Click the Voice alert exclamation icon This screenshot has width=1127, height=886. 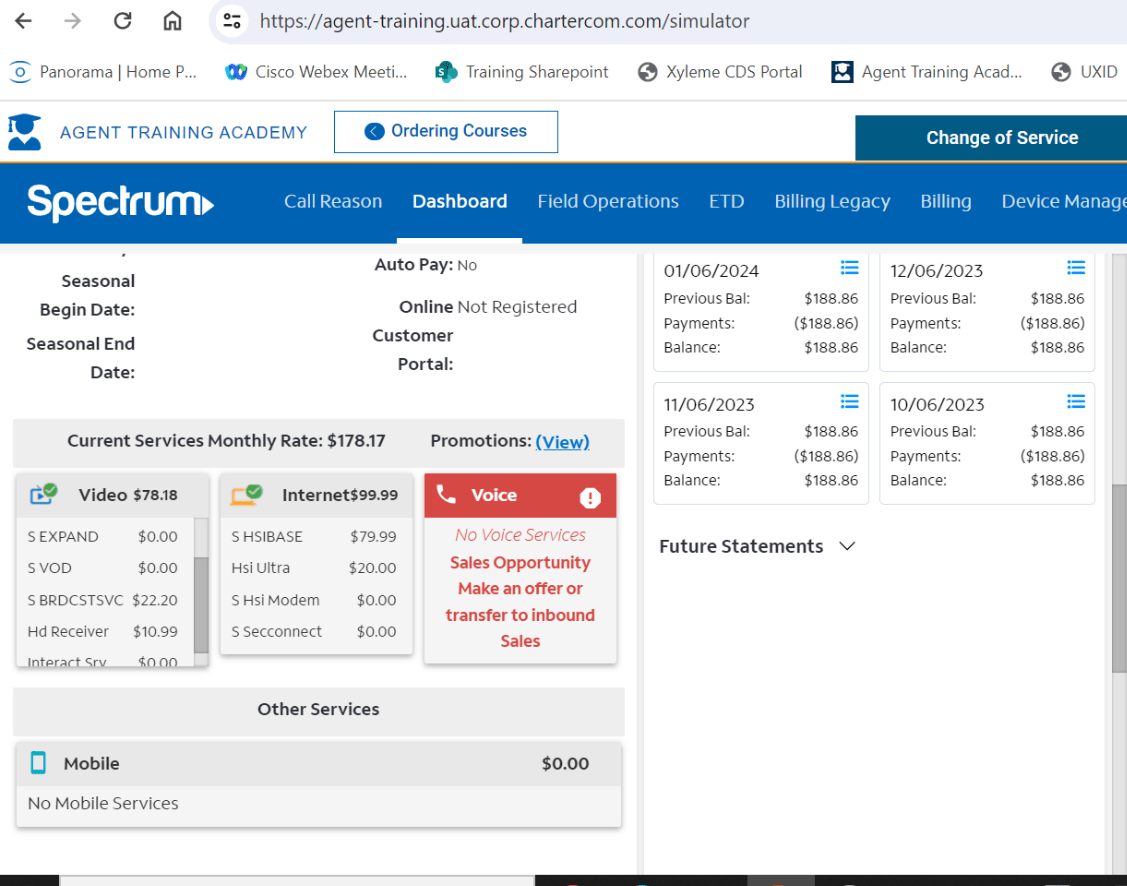click(x=590, y=497)
